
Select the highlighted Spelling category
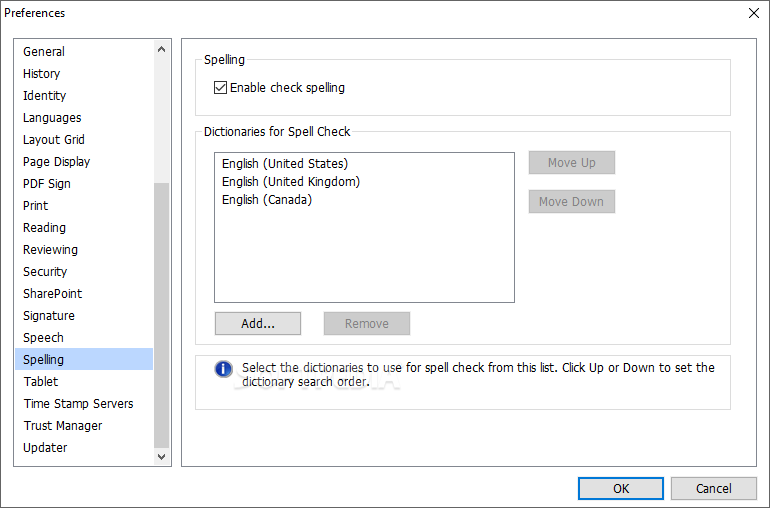[84, 359]
